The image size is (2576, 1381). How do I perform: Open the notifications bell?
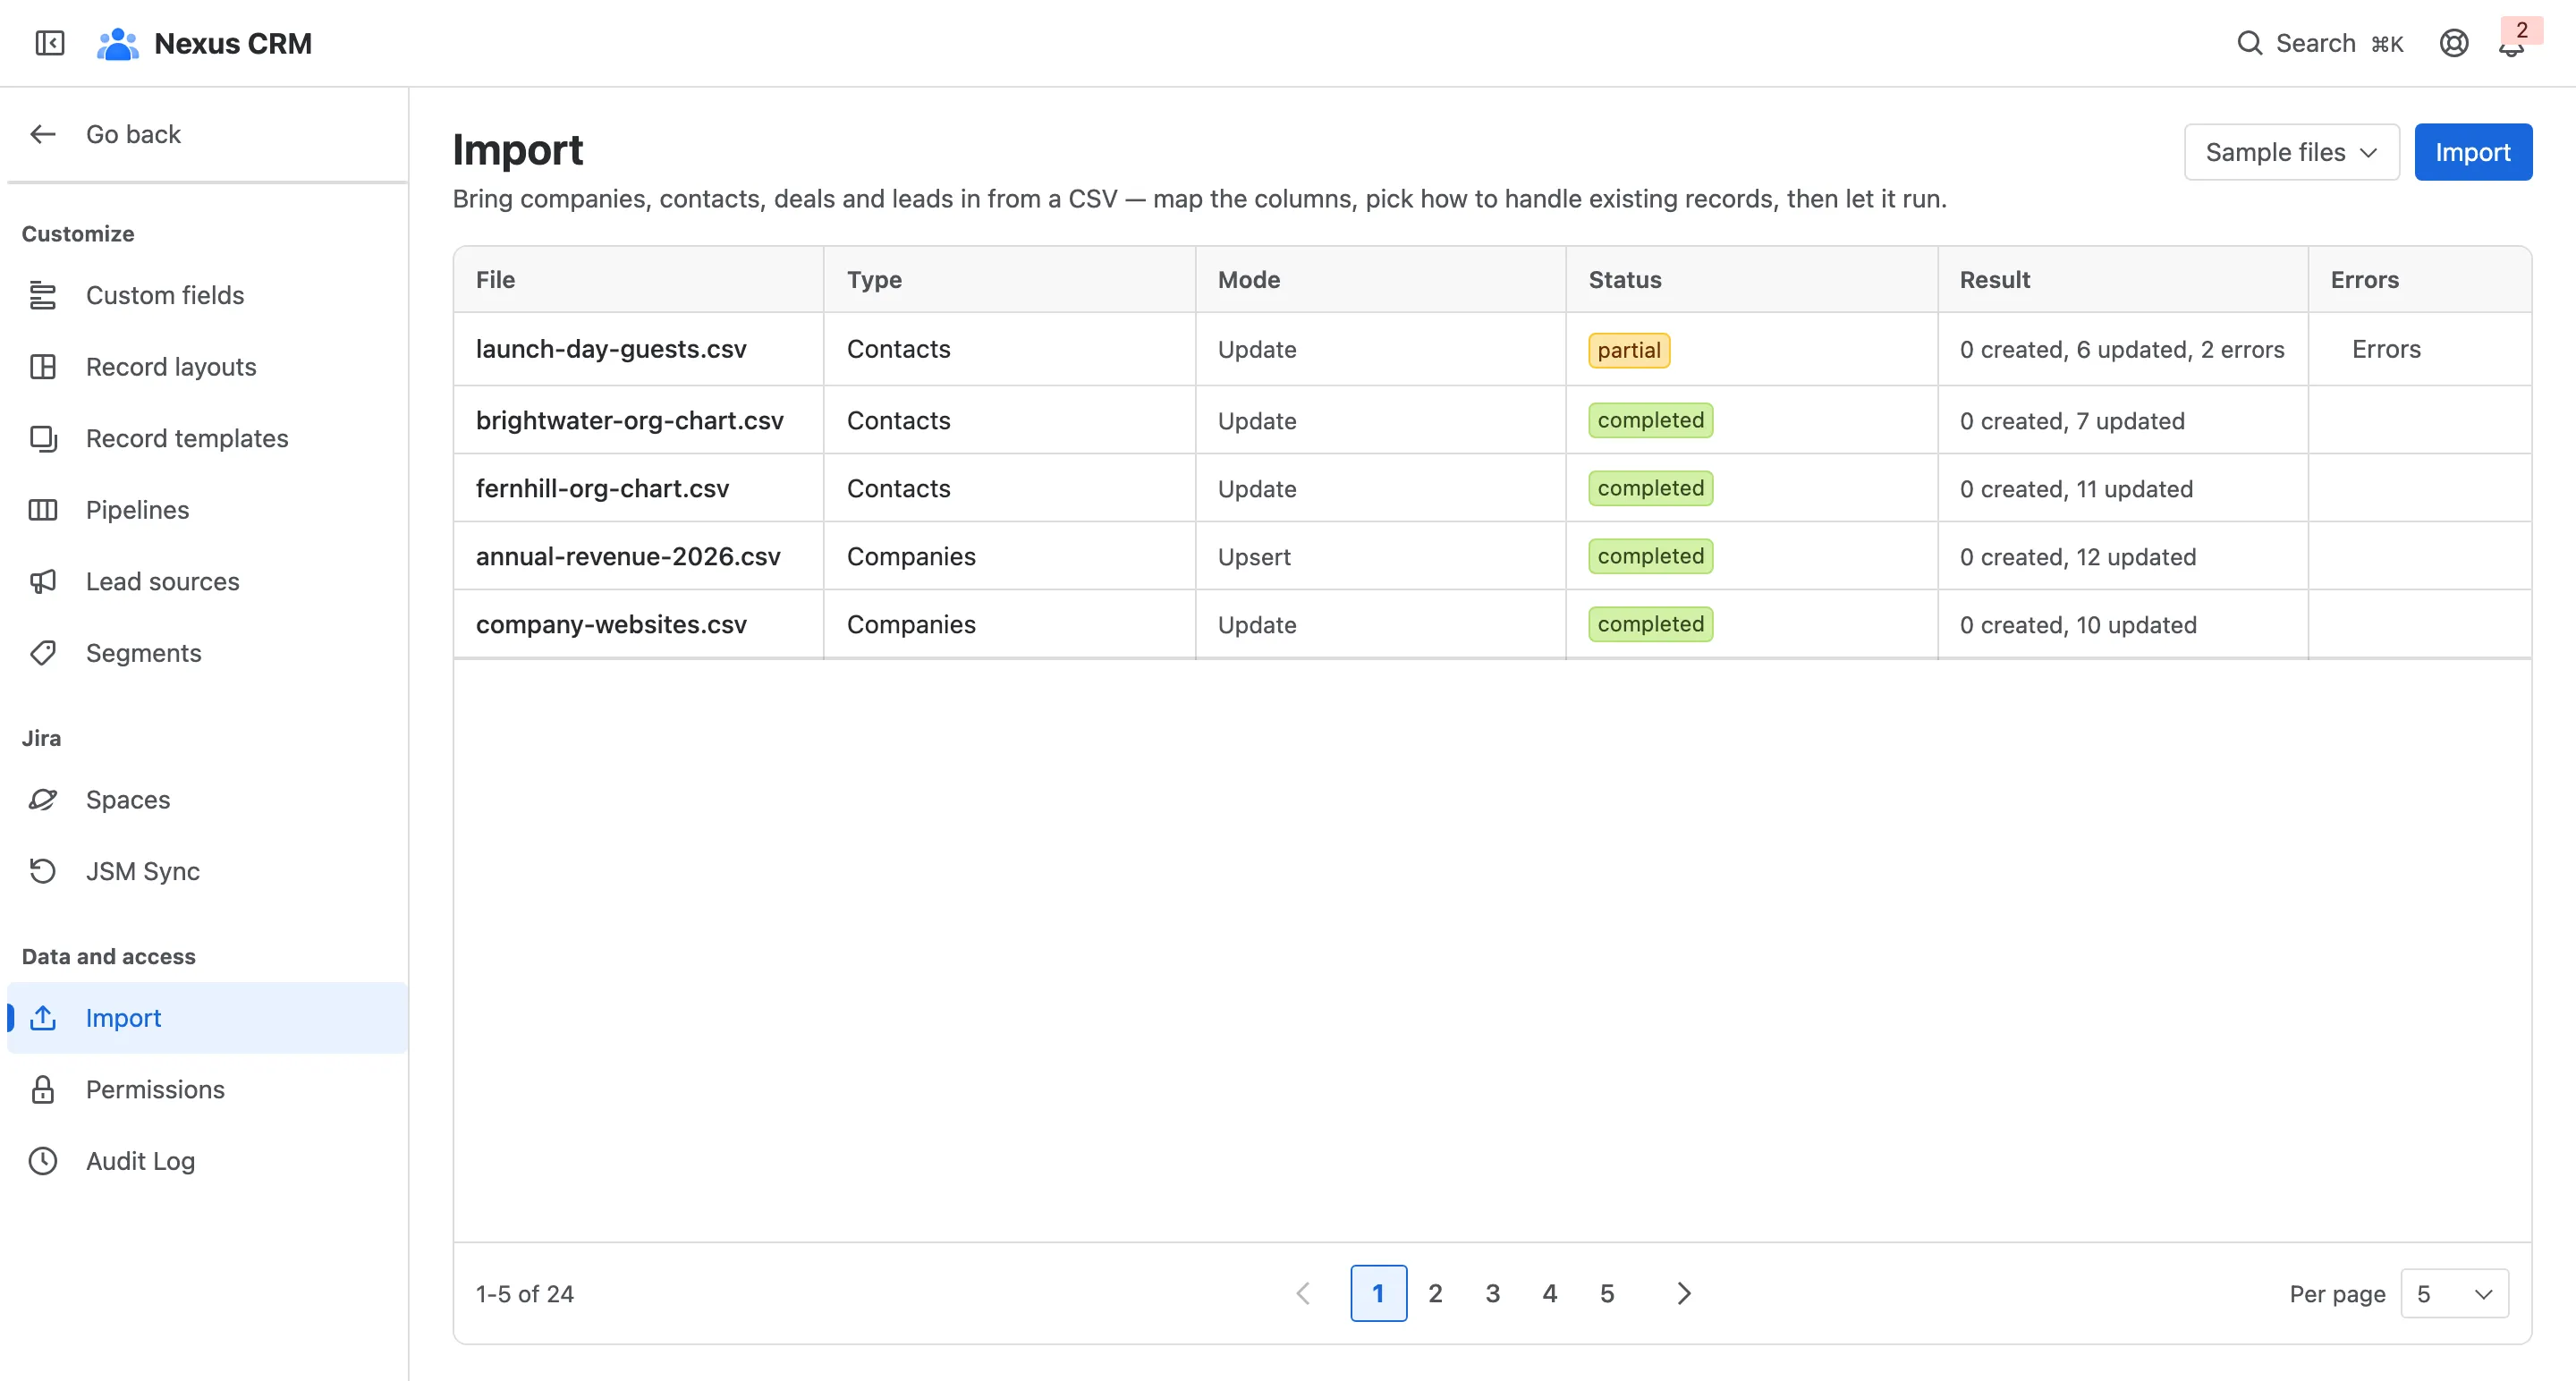2511,45
